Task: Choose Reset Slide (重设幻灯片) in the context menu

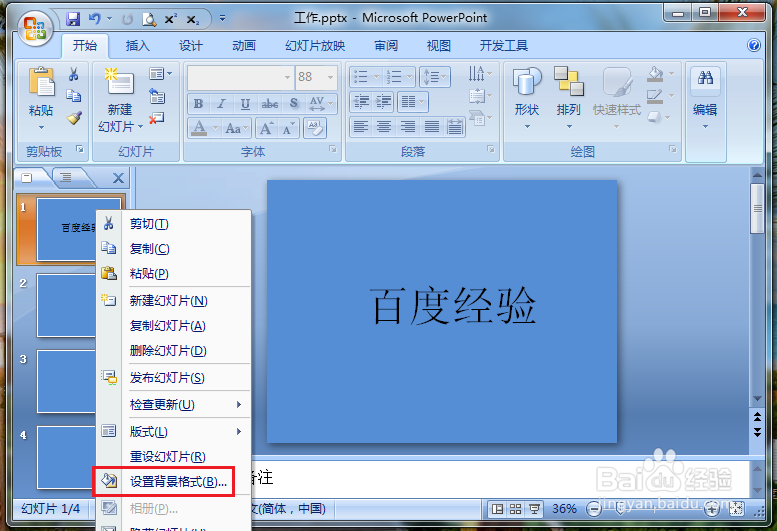Action: point(173,457)
